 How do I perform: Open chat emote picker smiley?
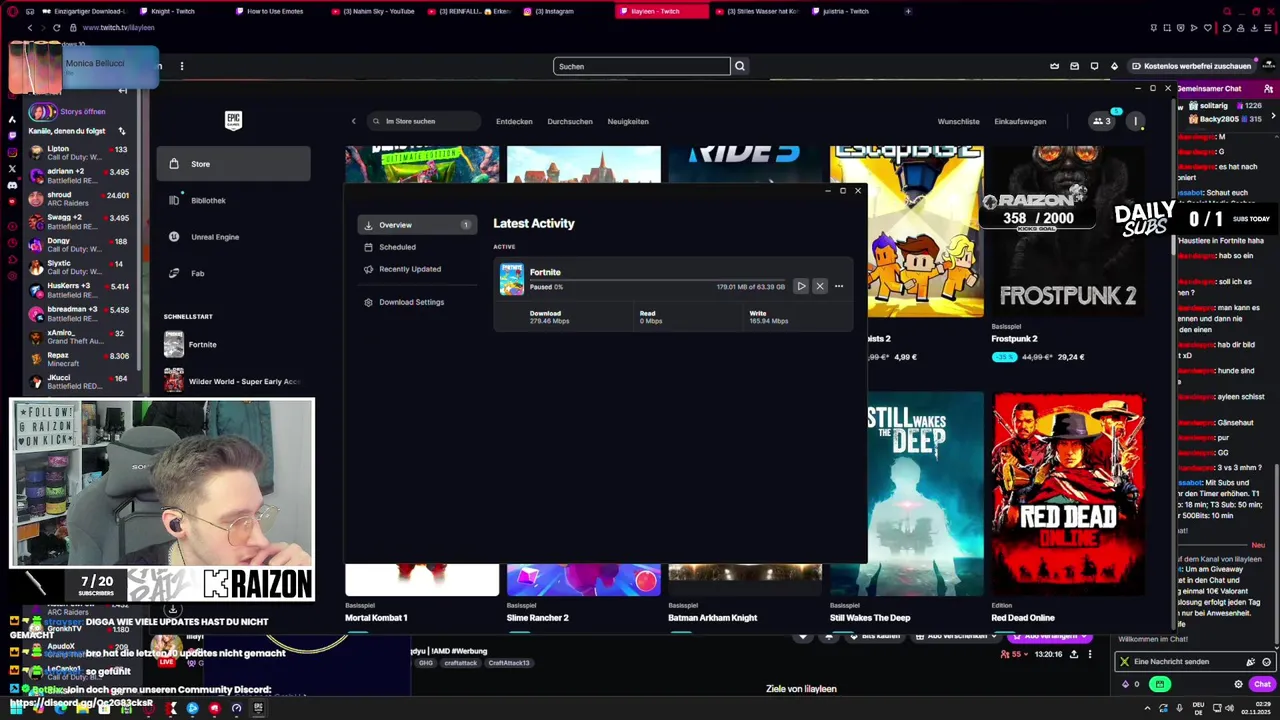pos(1267,662)
